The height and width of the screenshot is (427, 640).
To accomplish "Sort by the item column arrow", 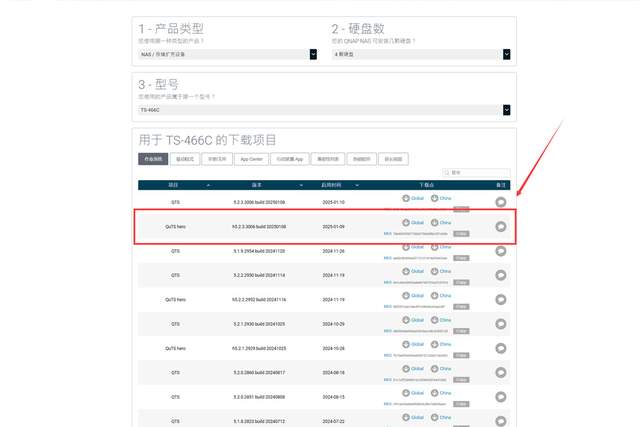I will [208, 185].
